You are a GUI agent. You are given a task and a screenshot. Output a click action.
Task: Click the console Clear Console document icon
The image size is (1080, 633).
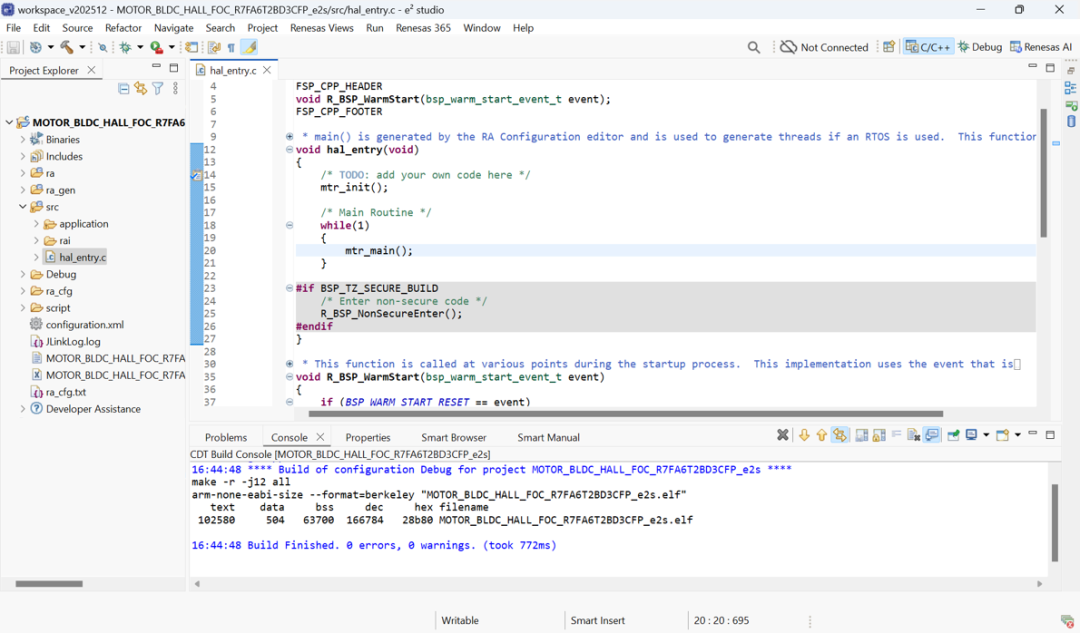(x=913, y=435)
